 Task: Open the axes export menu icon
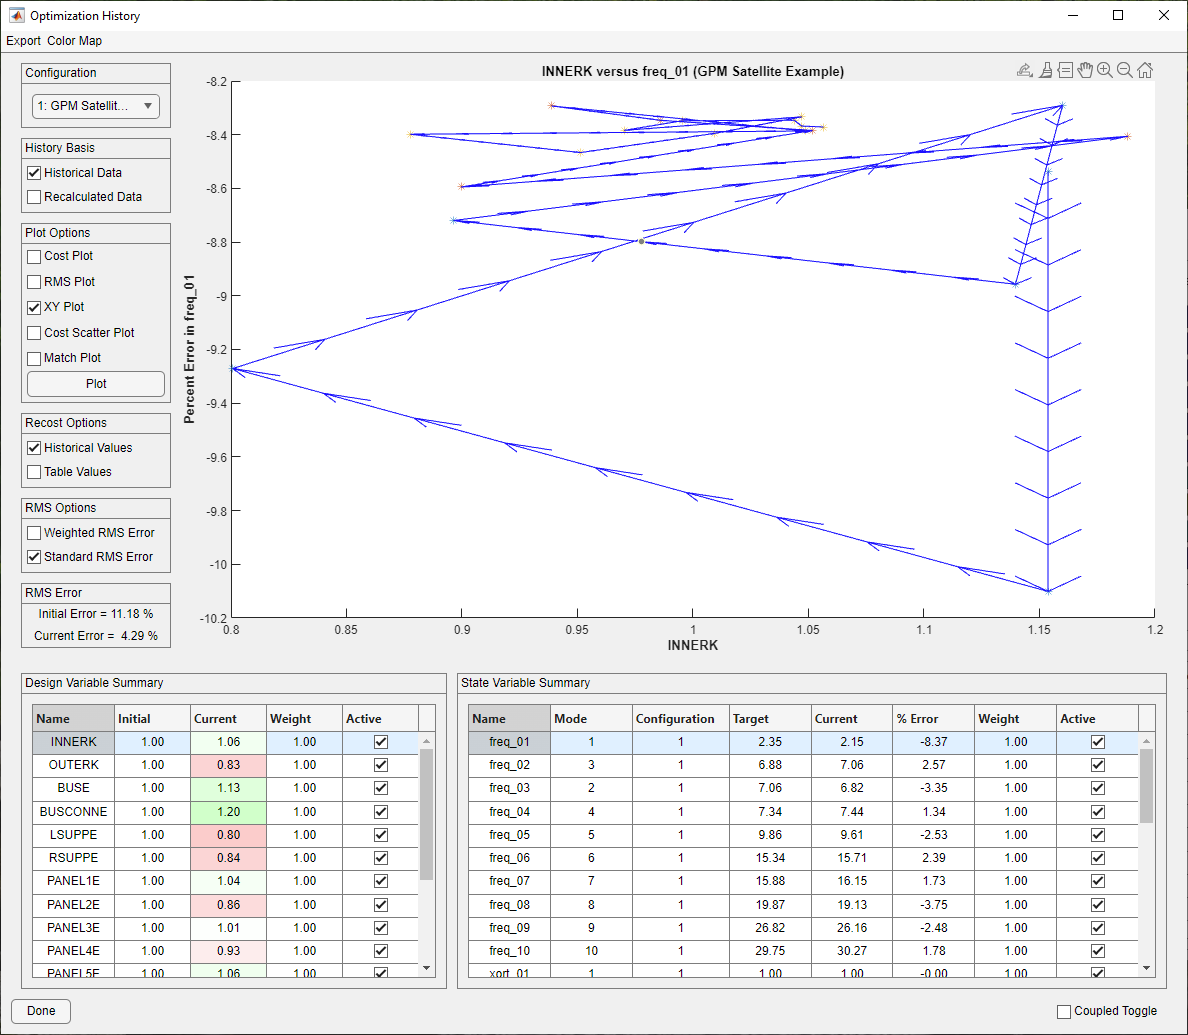(1024, 70)
